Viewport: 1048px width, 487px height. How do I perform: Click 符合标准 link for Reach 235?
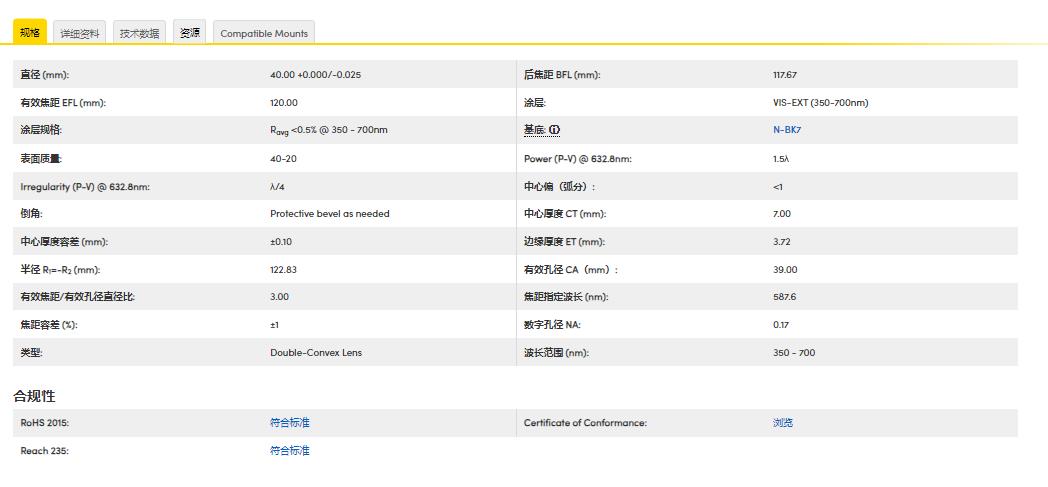290,451
